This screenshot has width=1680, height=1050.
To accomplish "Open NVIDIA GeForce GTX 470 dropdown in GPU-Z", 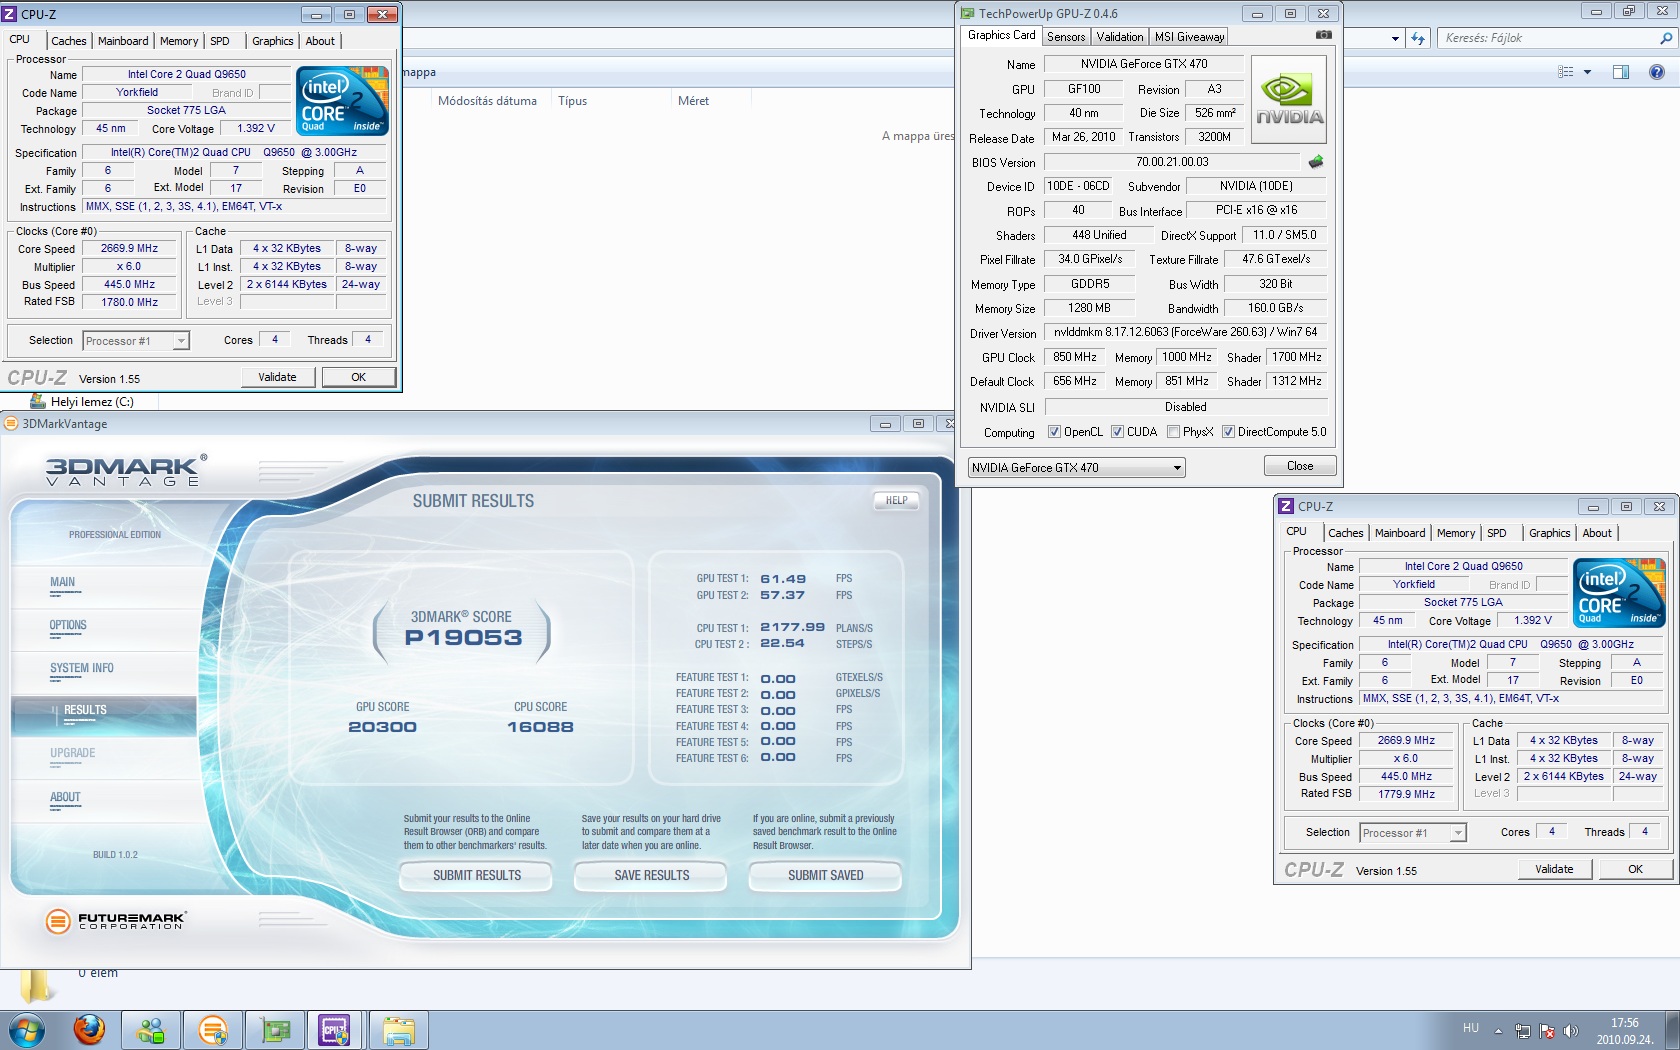I will pyautogui.click(x=1076, y=467).
